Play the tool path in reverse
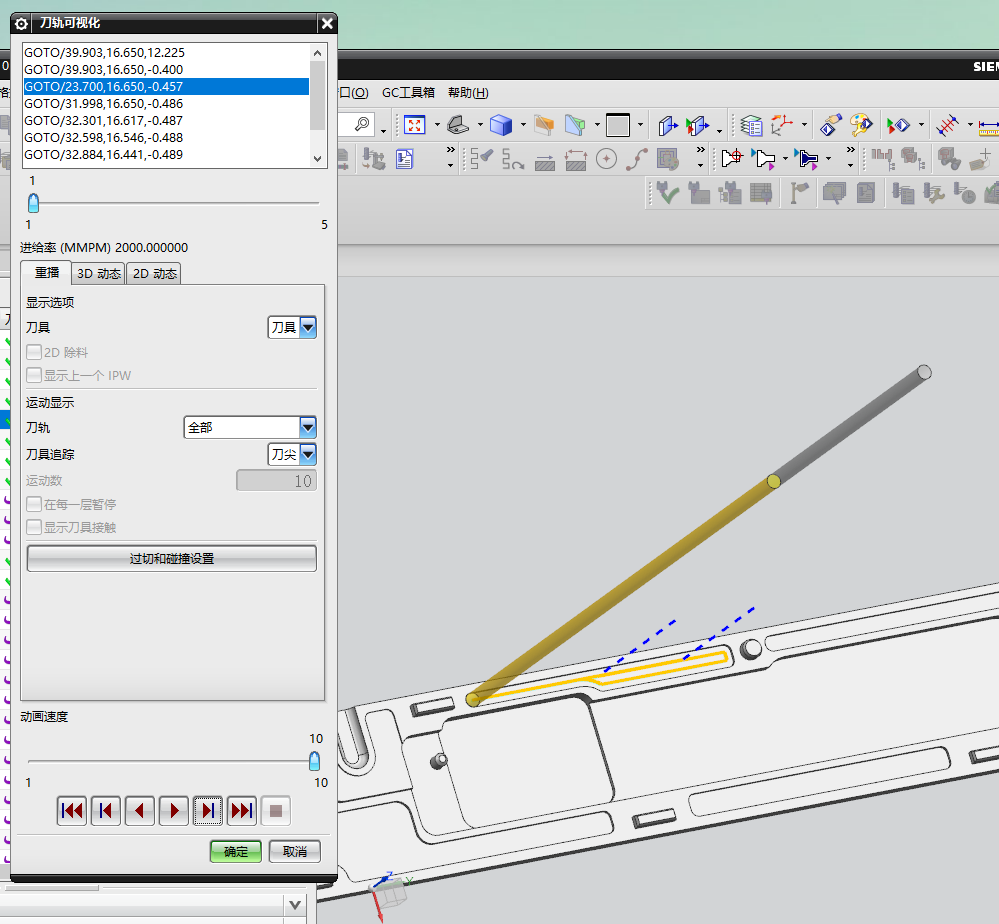 [140, 811]
